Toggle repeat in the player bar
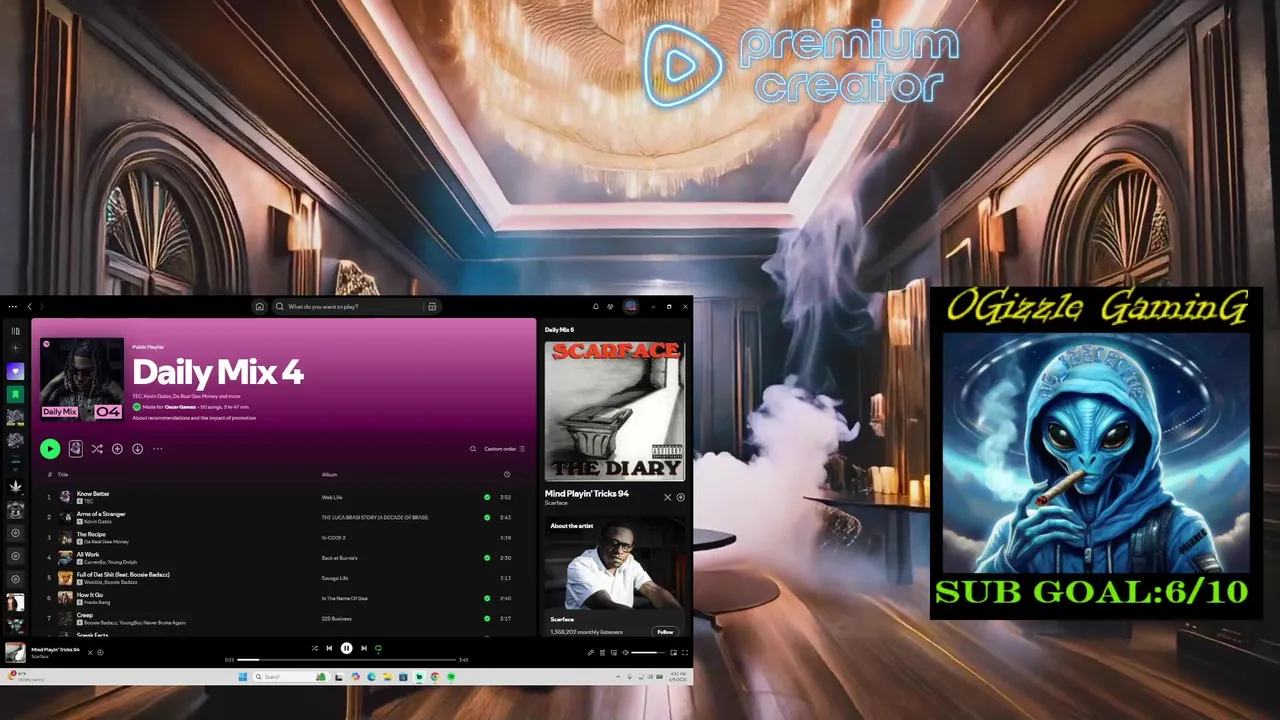Screen dimensions: 1280x720 378,648
